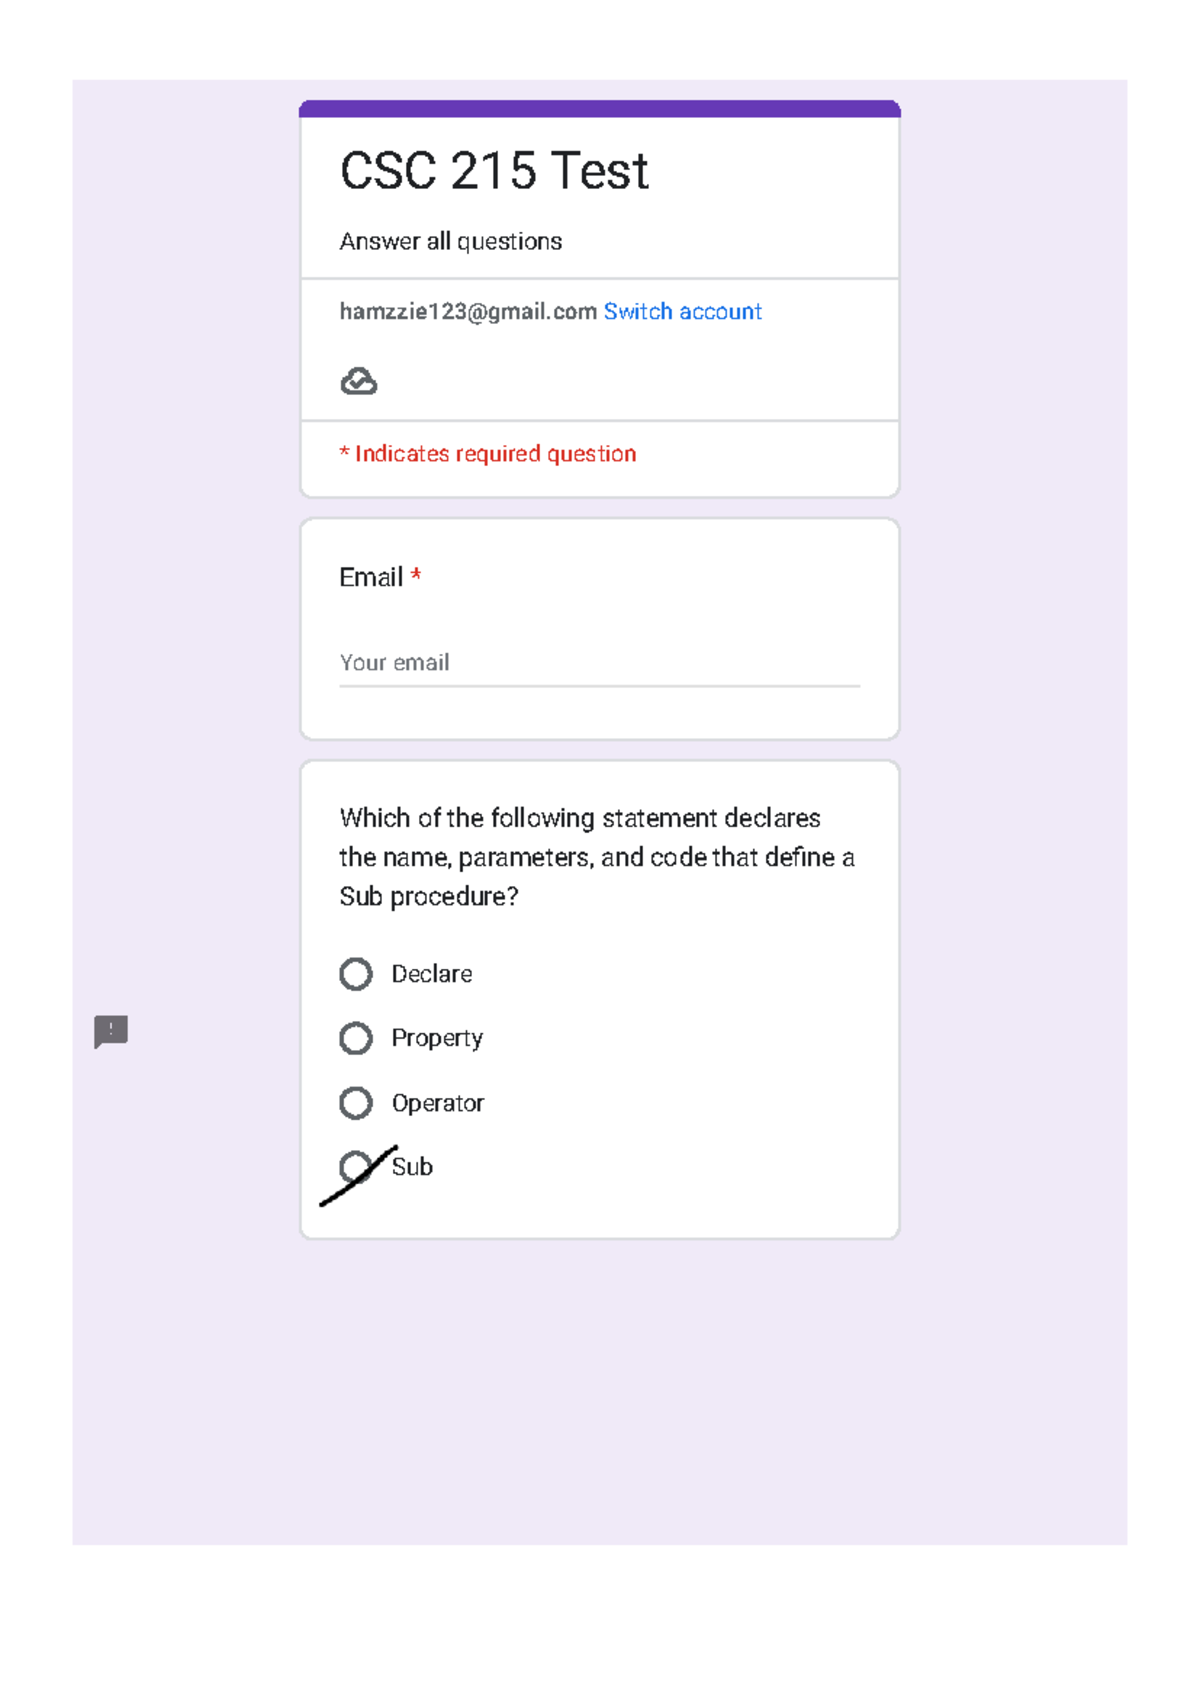Click the purple header bar of form
Viewport: 1200px width, 1696px height.
point(600,108)
